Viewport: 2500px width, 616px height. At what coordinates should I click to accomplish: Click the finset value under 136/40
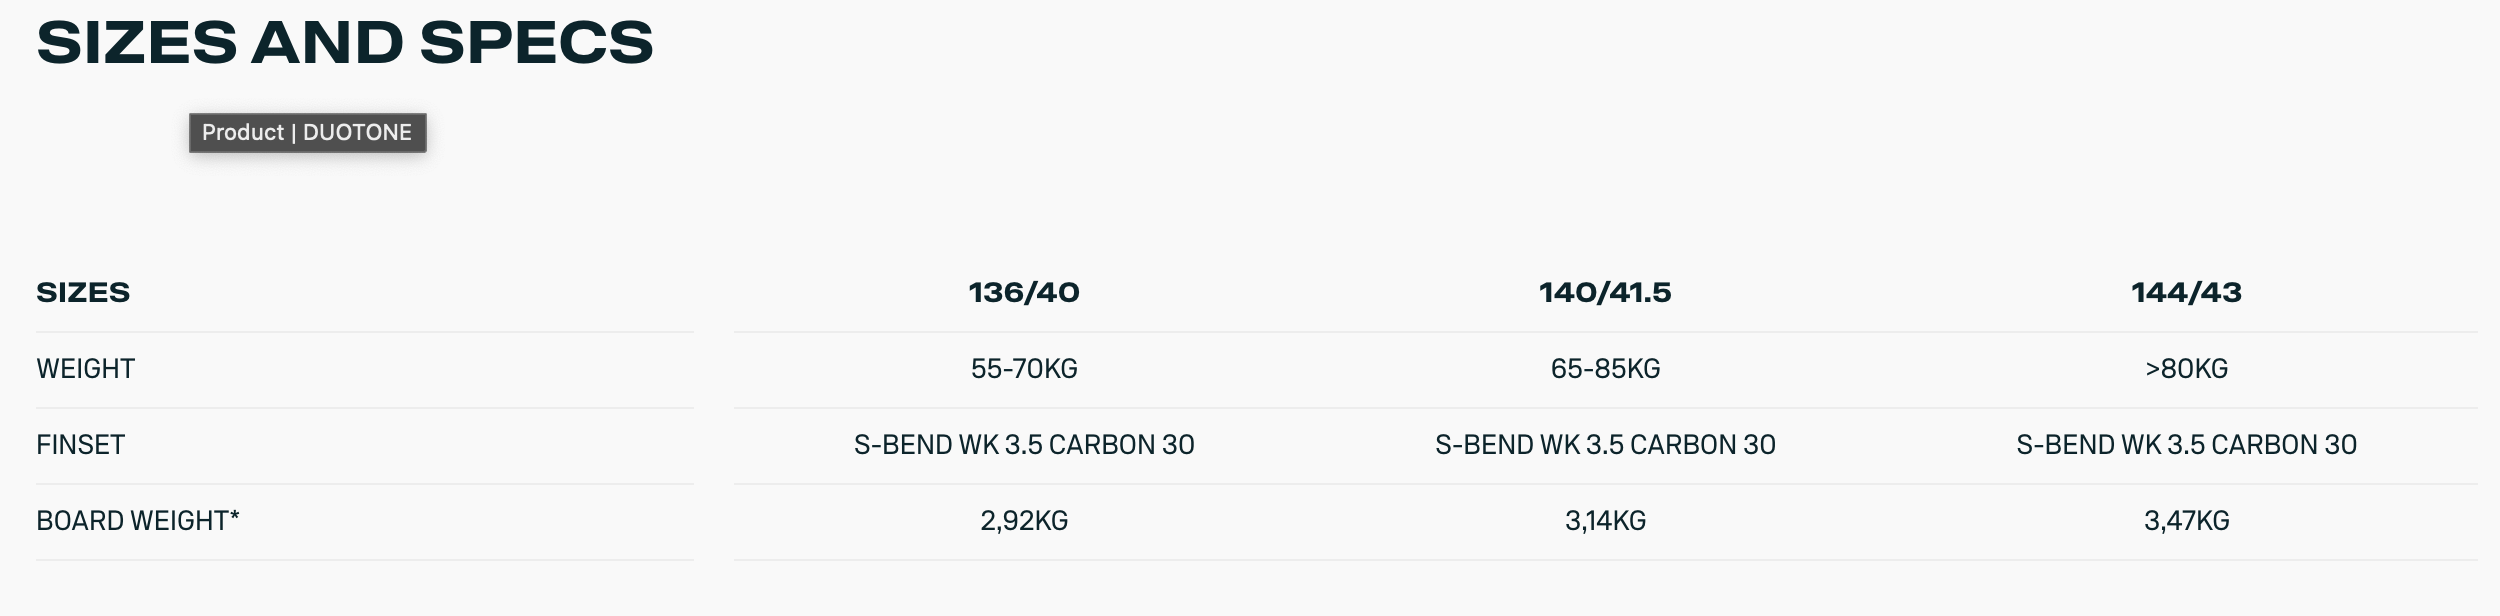[1024, 445]
